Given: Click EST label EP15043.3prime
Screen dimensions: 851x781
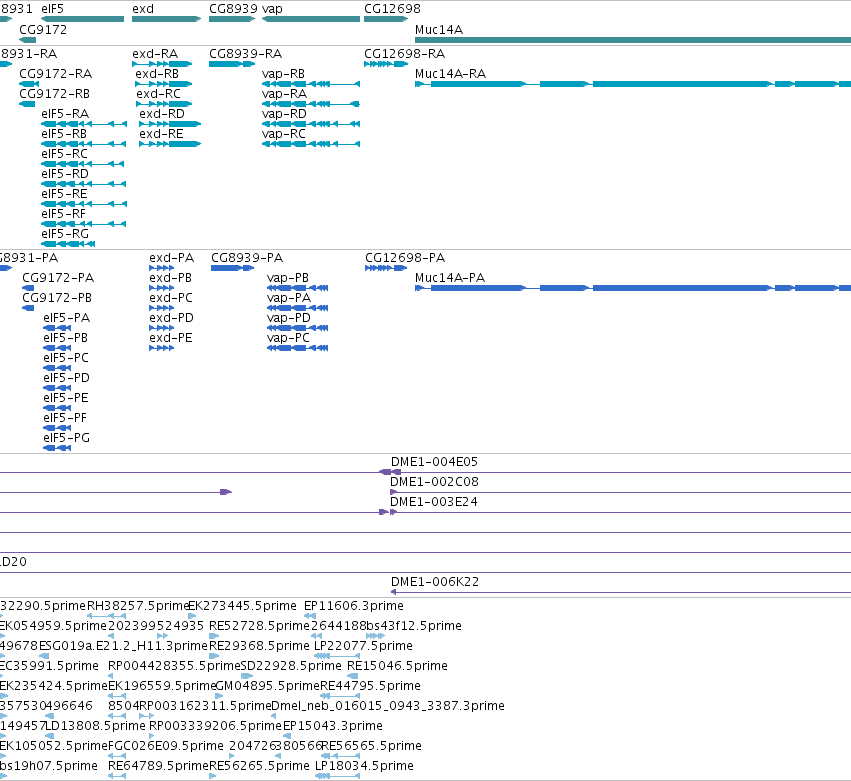Looking at the screenshot, I should [333, 726].
